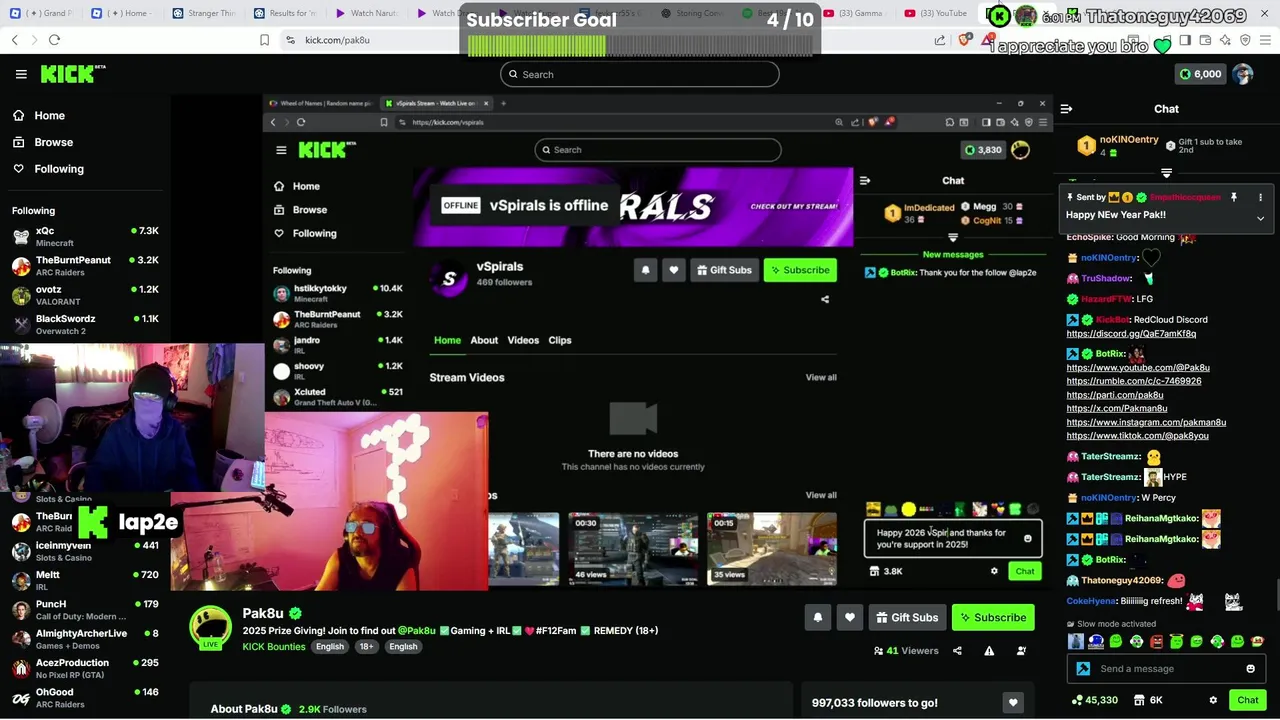Screen dimensions: 1280x720
Task: Open the youtube.com/@Pak8u link in chat
Action: click(1138, 368)
